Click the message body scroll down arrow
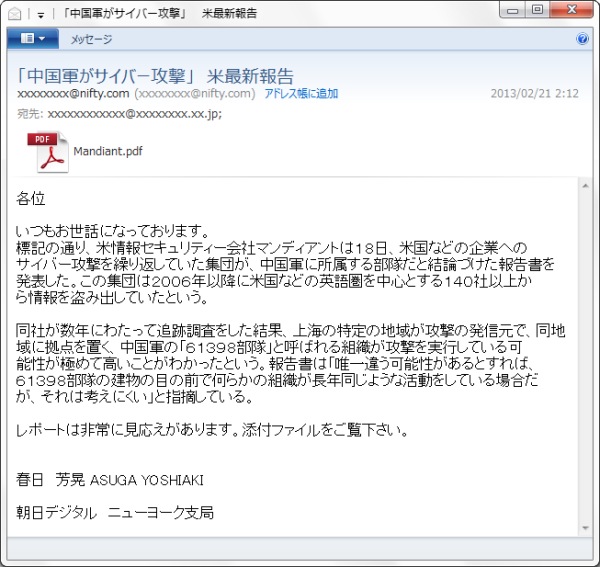 585,528
